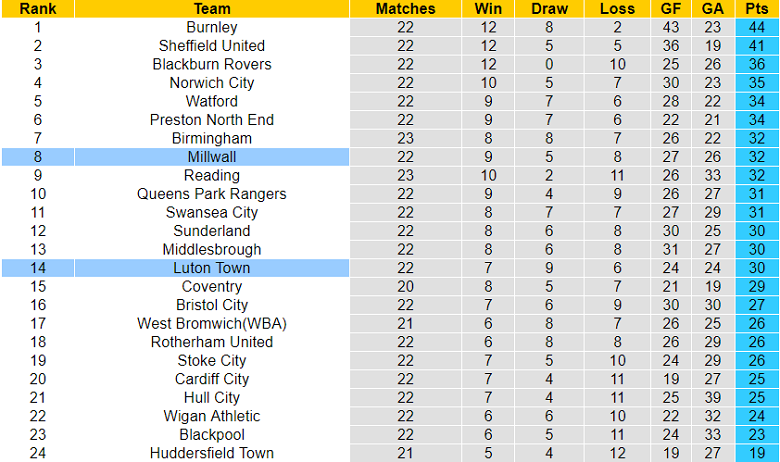The height and width of the screenshot is (462, 780).
Task: Click the Luton Town team name
Action: 212,268
